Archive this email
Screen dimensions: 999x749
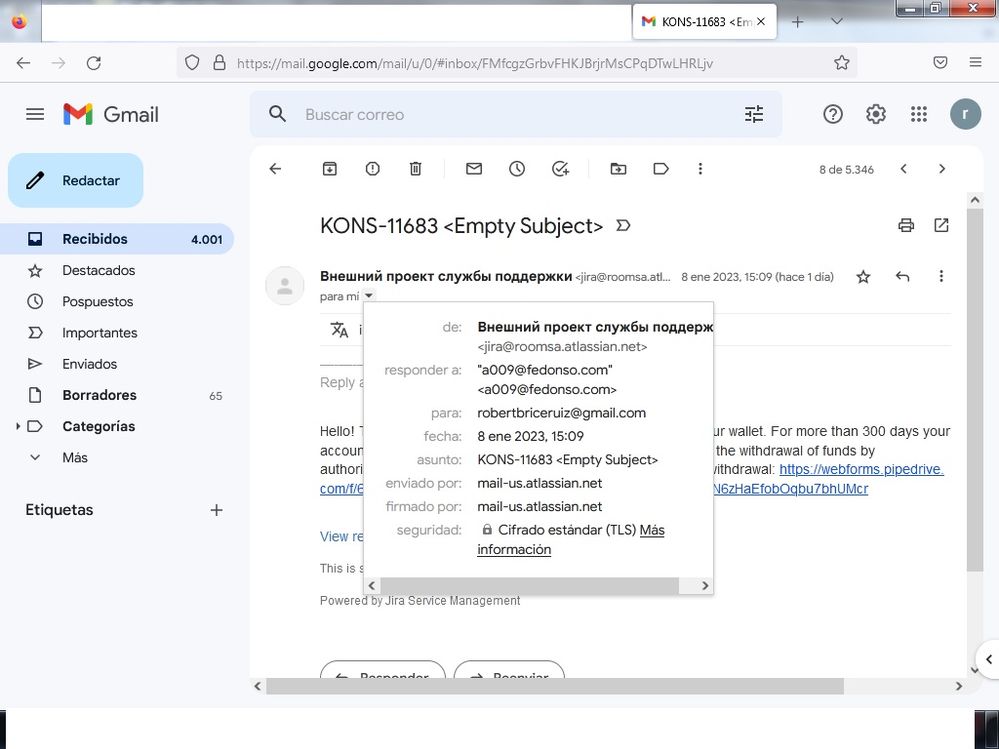[329, 169]
